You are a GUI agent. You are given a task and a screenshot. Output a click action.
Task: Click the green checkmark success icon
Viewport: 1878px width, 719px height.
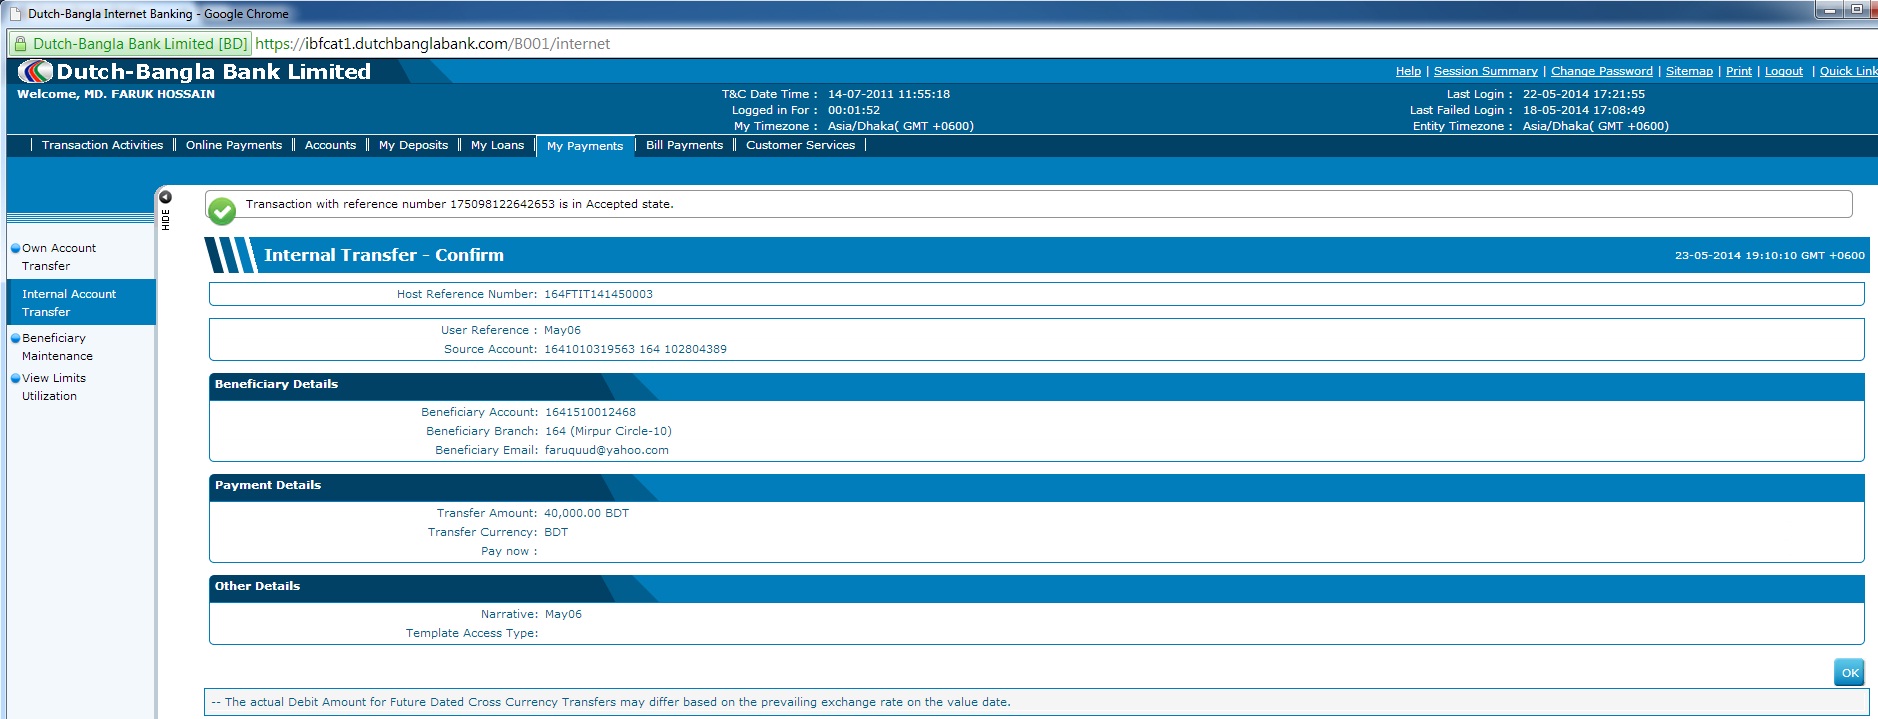222,210
